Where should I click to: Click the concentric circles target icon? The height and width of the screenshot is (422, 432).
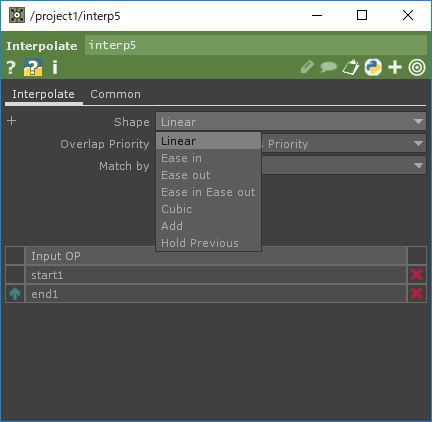coord(417,67)
